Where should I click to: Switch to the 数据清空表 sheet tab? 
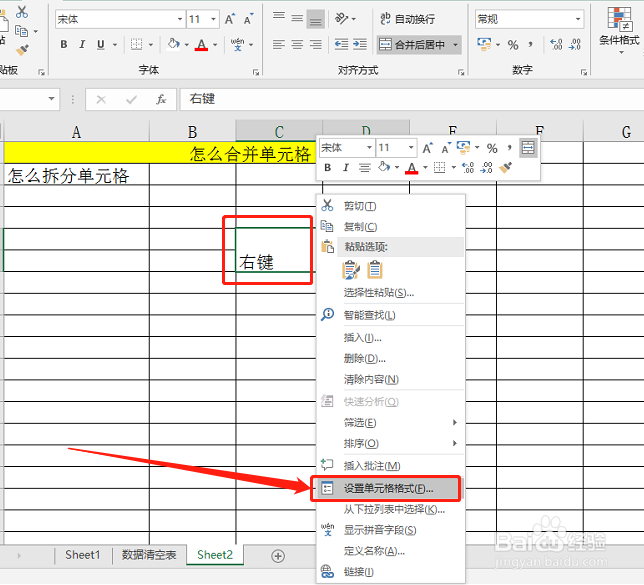coord(149,555)
